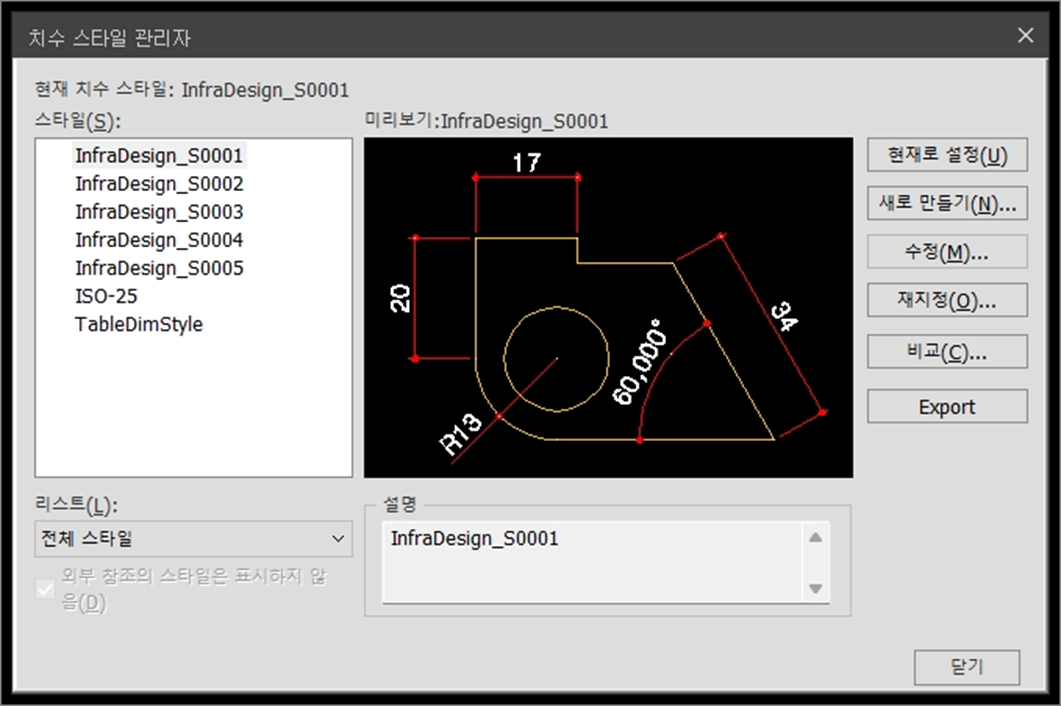Click the dimension style preview image
1061x706 pixels.
(608, 308)
